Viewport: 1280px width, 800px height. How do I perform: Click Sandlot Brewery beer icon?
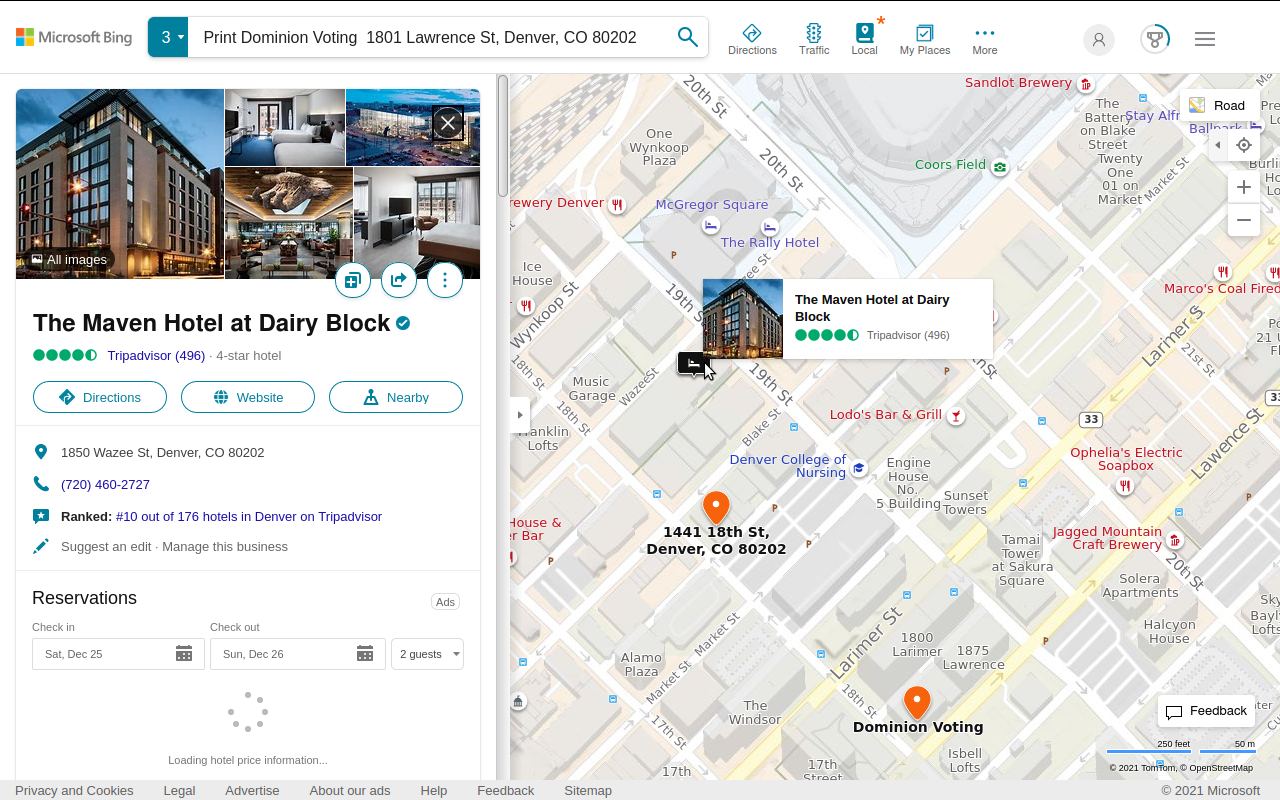point(1085,85)
